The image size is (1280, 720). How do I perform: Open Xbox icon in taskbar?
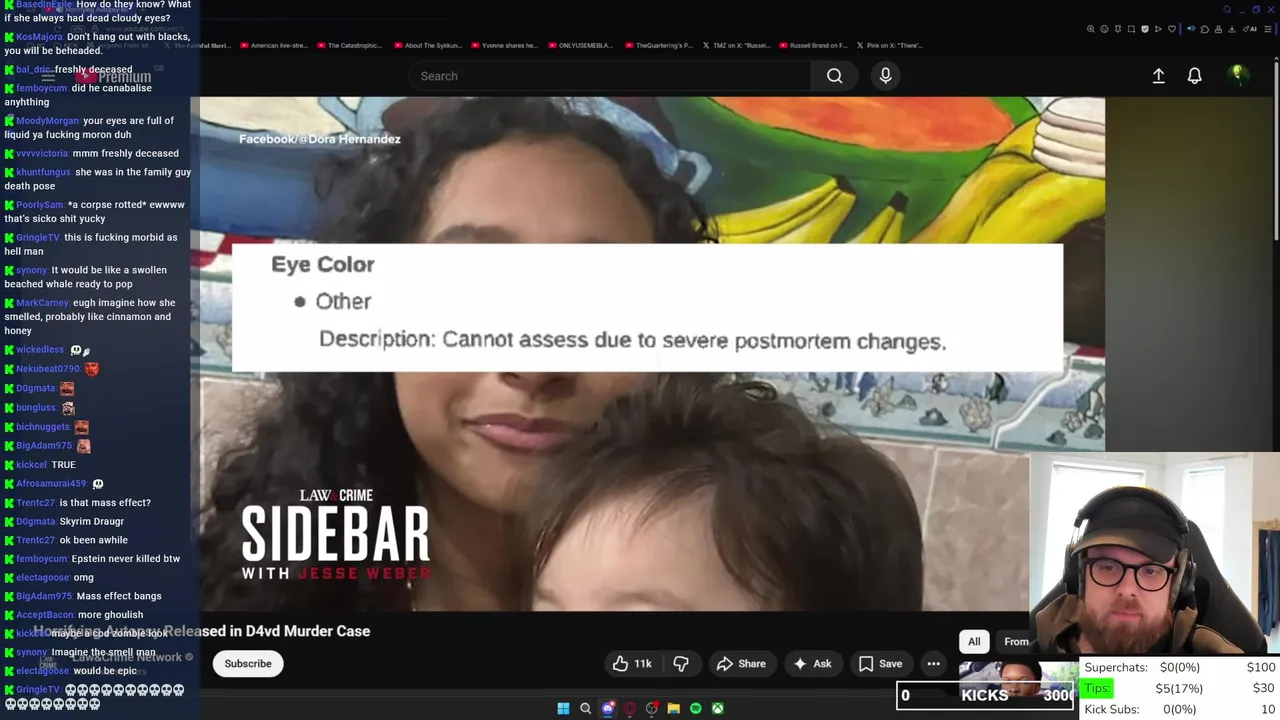[718, 709]
